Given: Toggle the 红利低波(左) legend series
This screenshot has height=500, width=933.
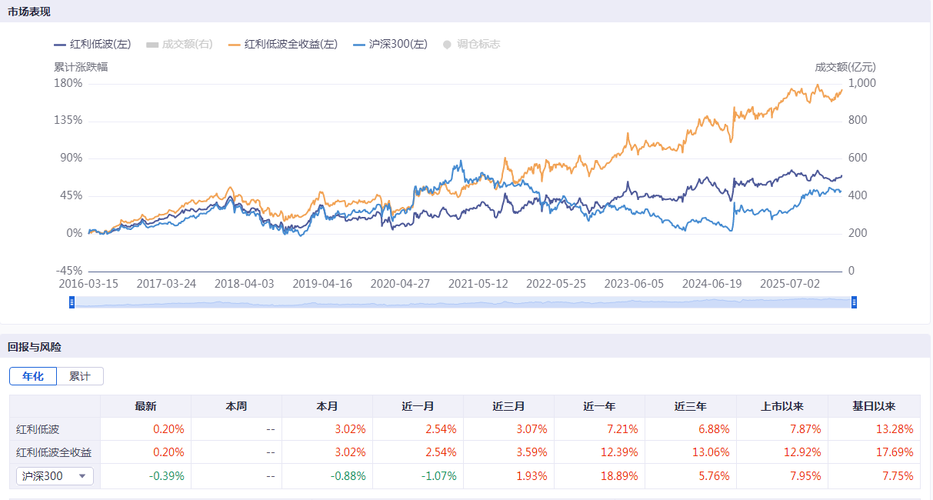Looking at the screenshot, I should (93, 44).
